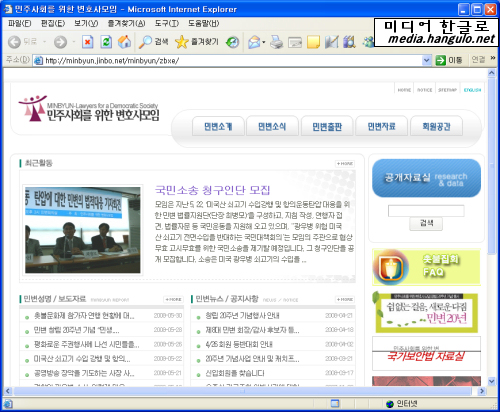Click the SITEMAP link at page top
Image resolution: width=500 pixels, height=412 pixels.
pyautogui.click(x=447, y=90)
